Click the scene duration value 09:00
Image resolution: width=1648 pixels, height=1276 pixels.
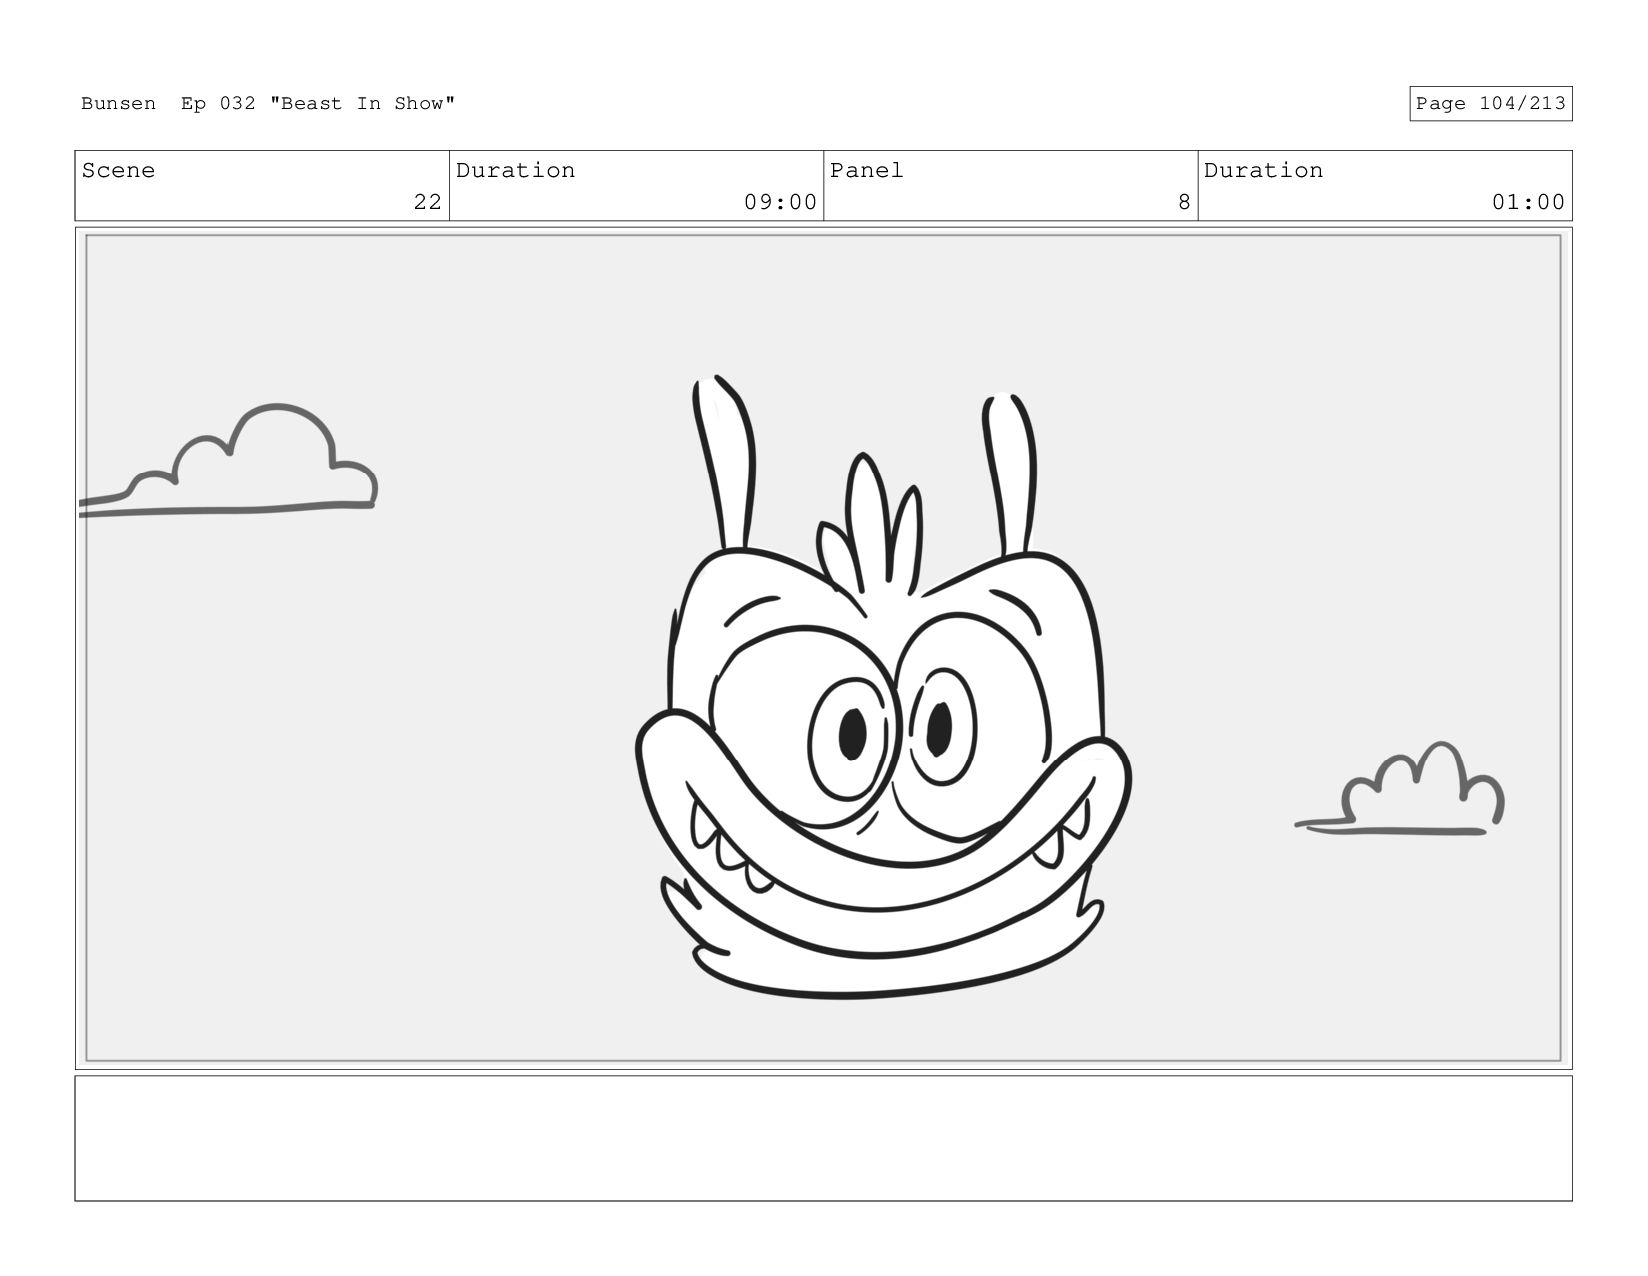(780, 202)
